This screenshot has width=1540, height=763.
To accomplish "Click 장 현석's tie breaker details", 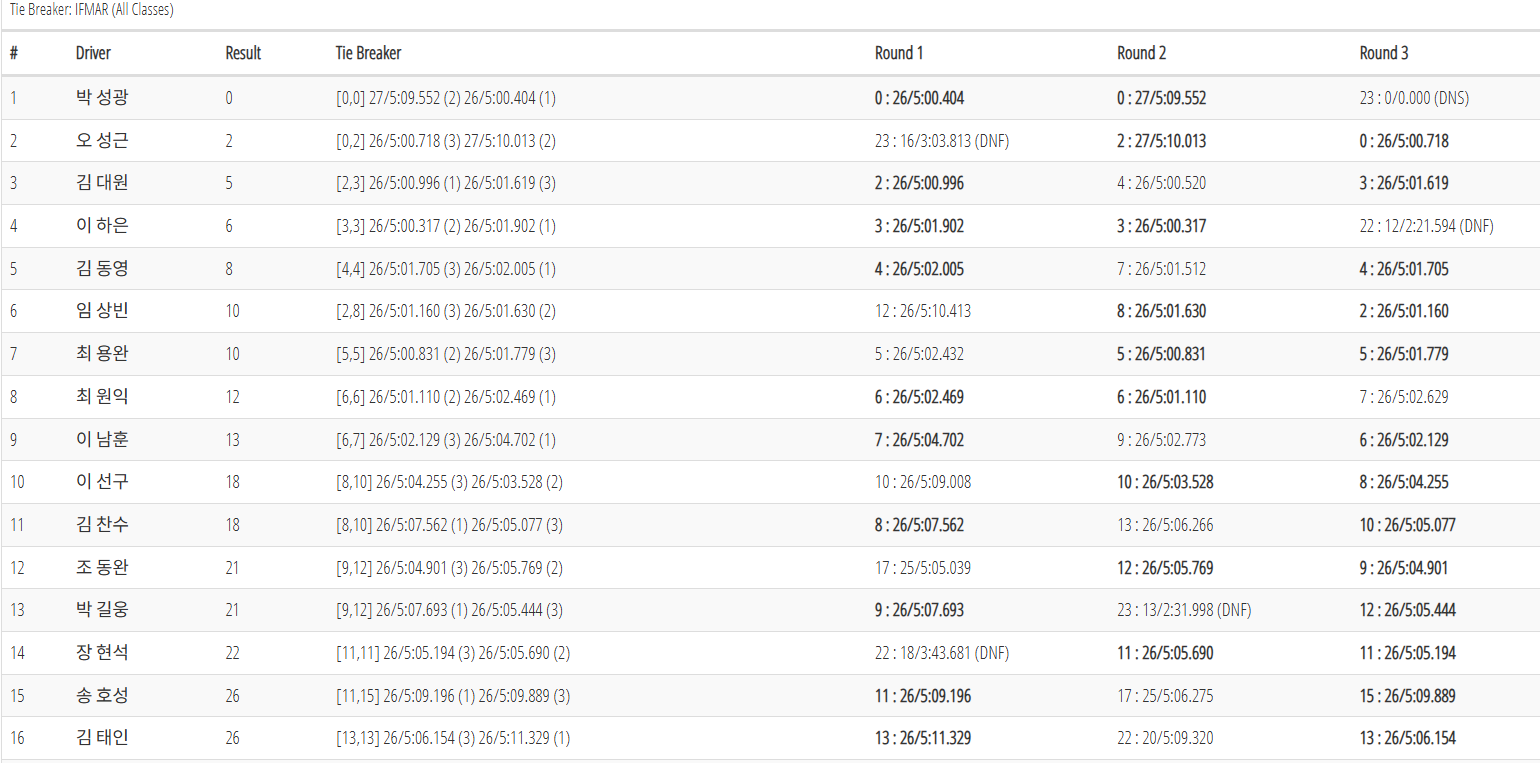I will (453, 653).
